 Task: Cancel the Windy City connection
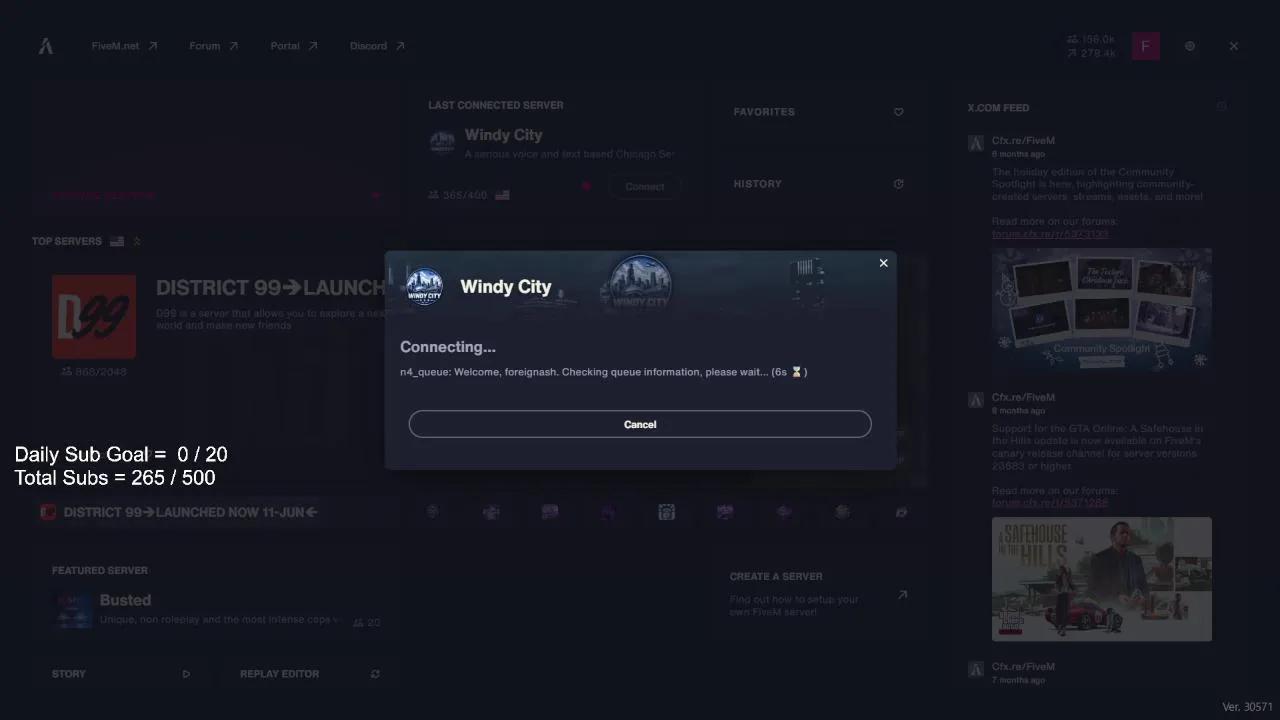tap(640, 424)
